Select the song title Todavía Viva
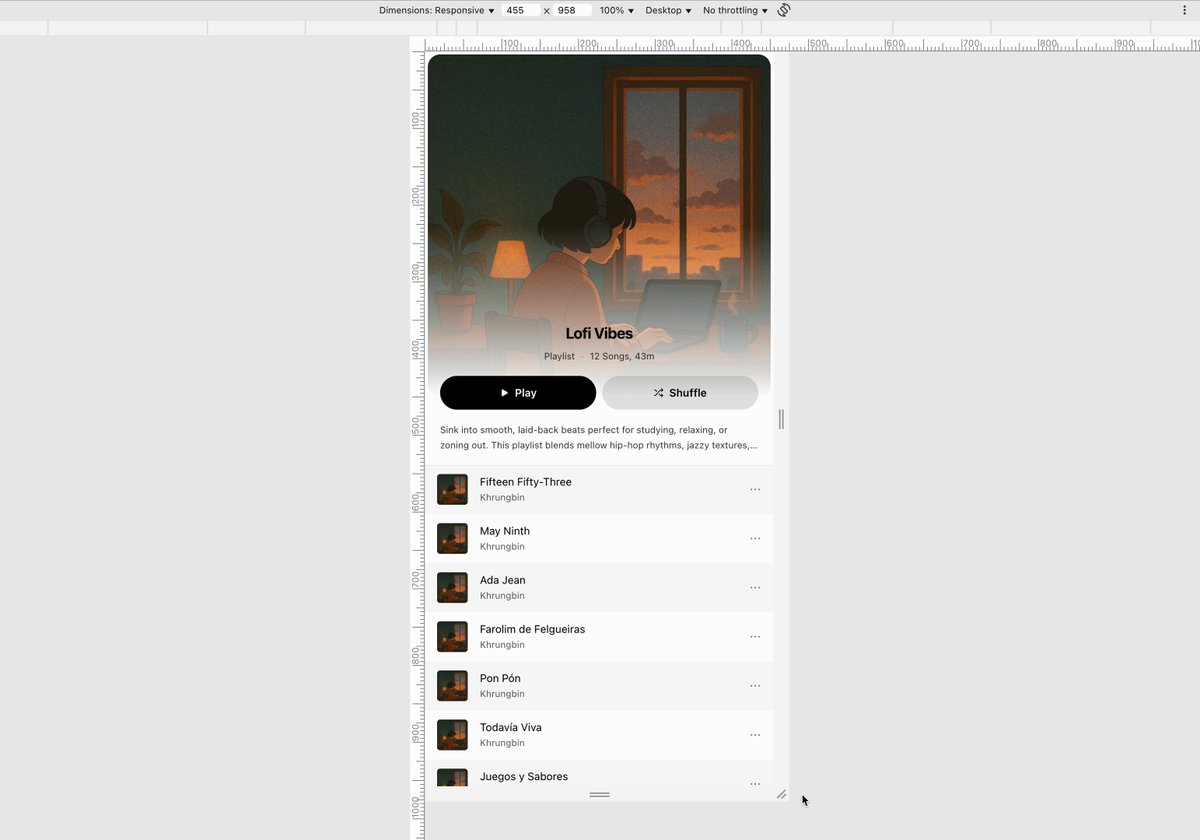Screen dimensions: 1200x840 511,727
